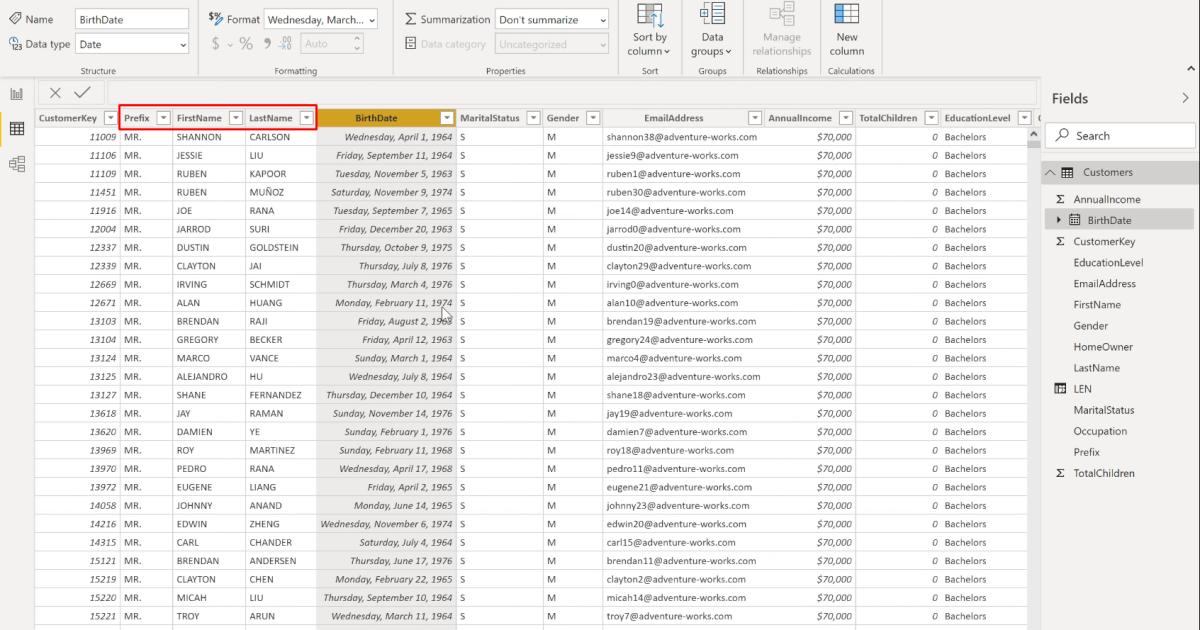Open Manage relationships
Screen dimensions: 1200x630
point(781,30)
